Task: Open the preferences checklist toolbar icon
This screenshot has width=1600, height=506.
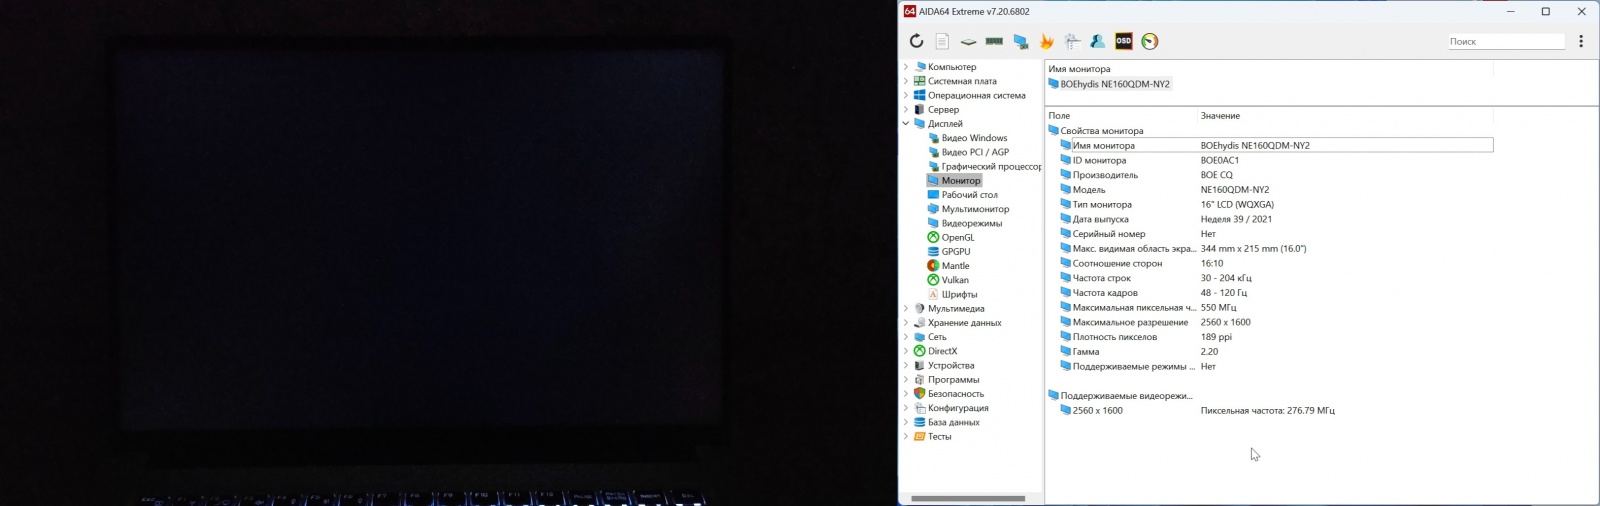Action: click(1072, 41)
